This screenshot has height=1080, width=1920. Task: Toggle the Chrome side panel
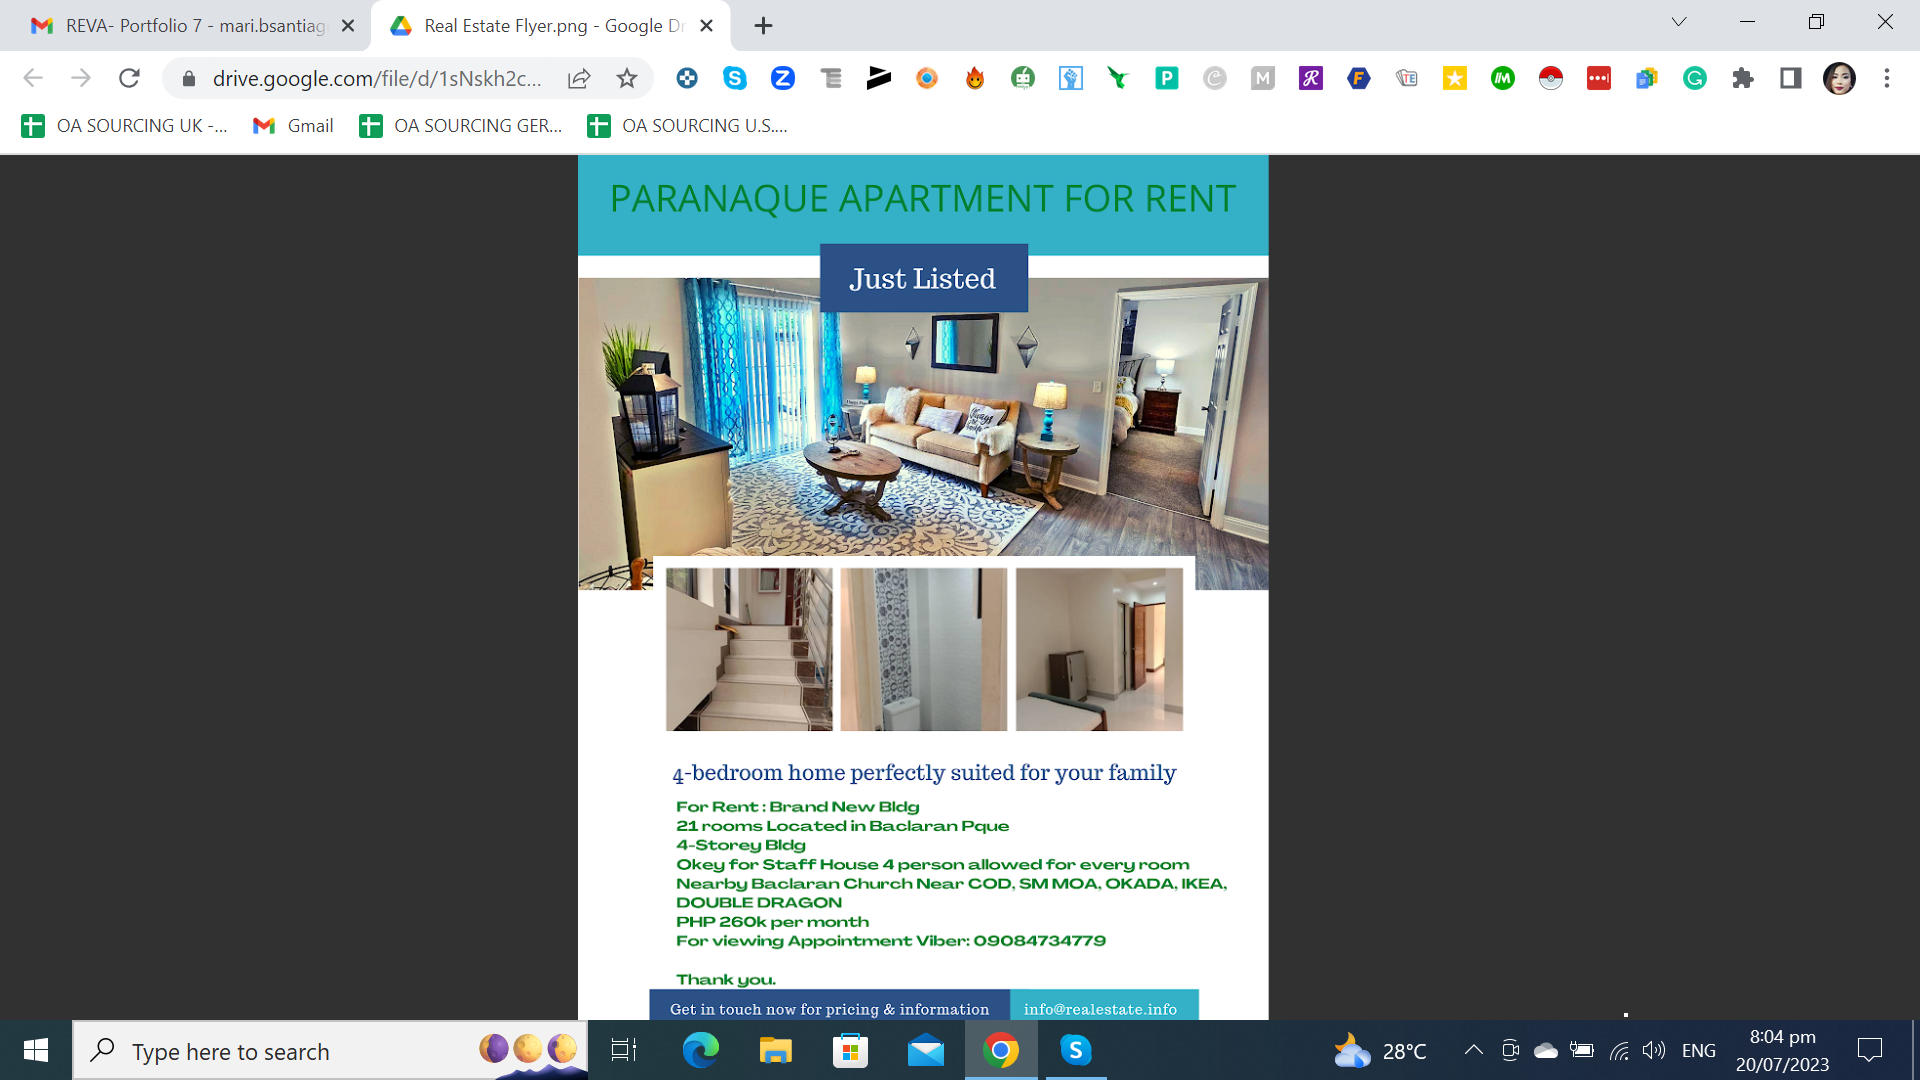(x=1791, y=78)
